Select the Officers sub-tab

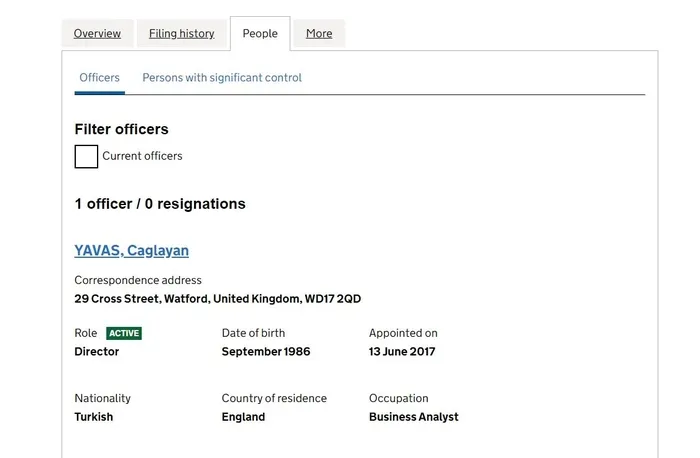pyautogui.click(x=99, y=78)
